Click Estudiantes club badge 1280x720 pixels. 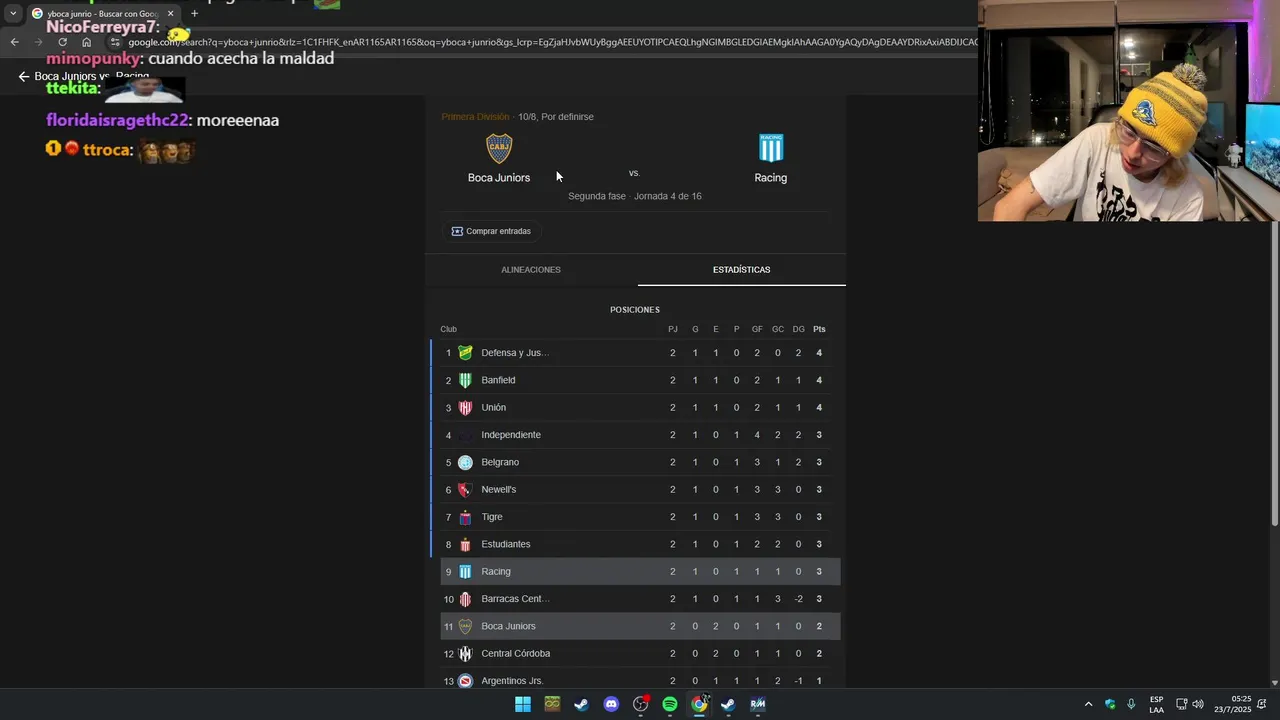(465, 544)
